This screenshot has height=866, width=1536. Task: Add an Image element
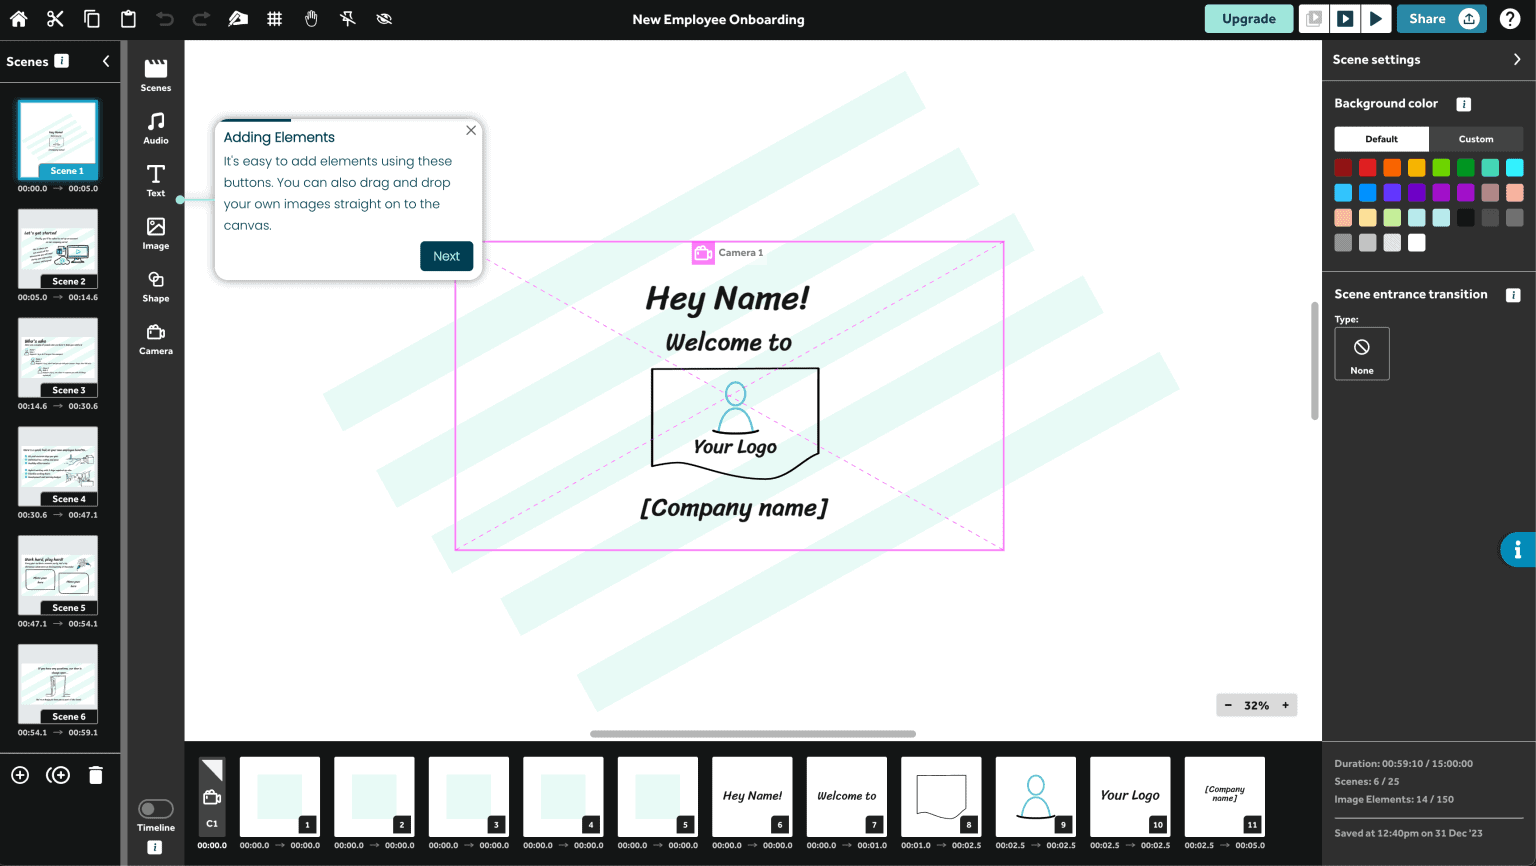(156, 233)
